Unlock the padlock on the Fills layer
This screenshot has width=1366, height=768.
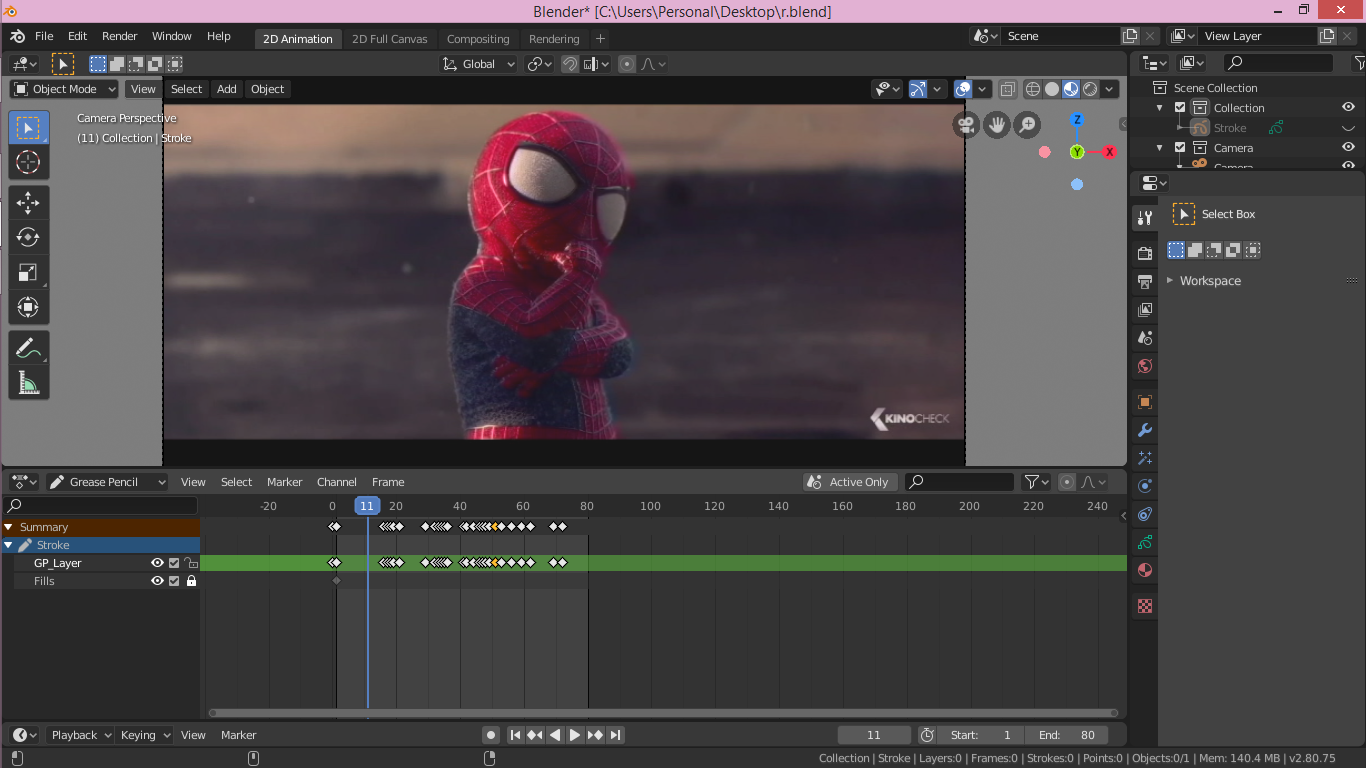pyautogui.click(x=191, y=580)
